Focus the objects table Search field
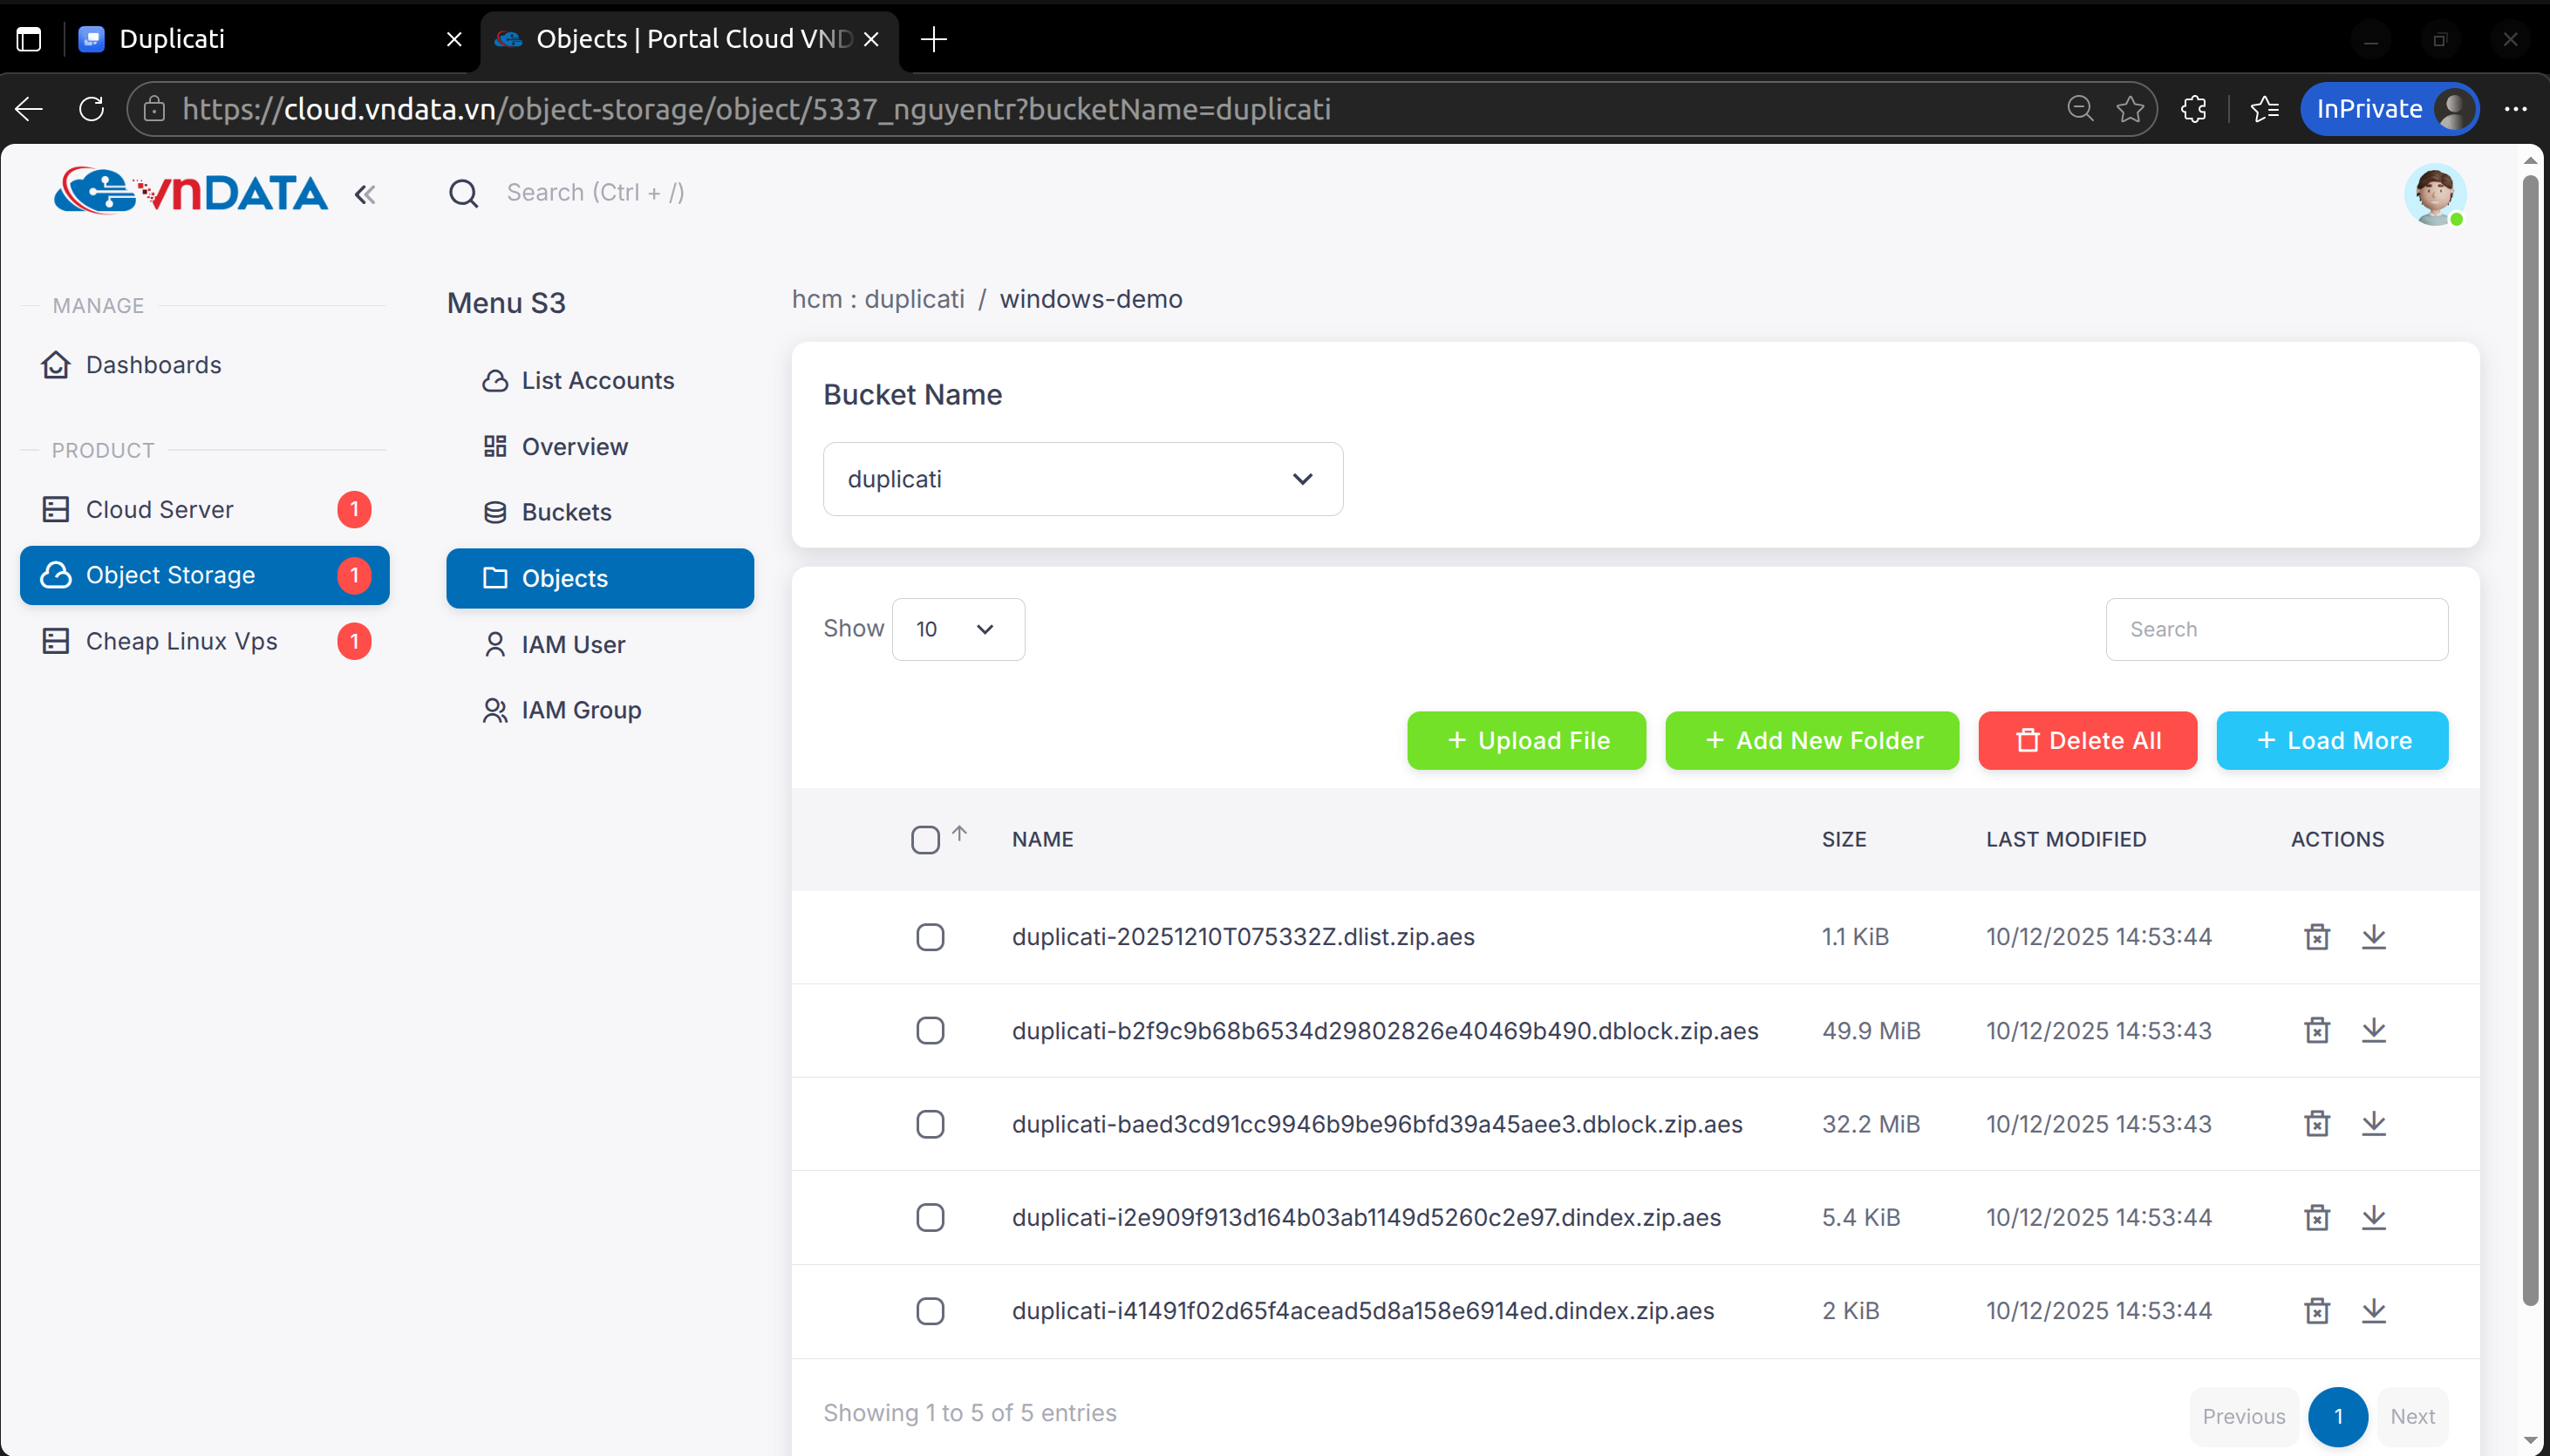This screenshot has width=2550, height=1456. click(2276, 629)
